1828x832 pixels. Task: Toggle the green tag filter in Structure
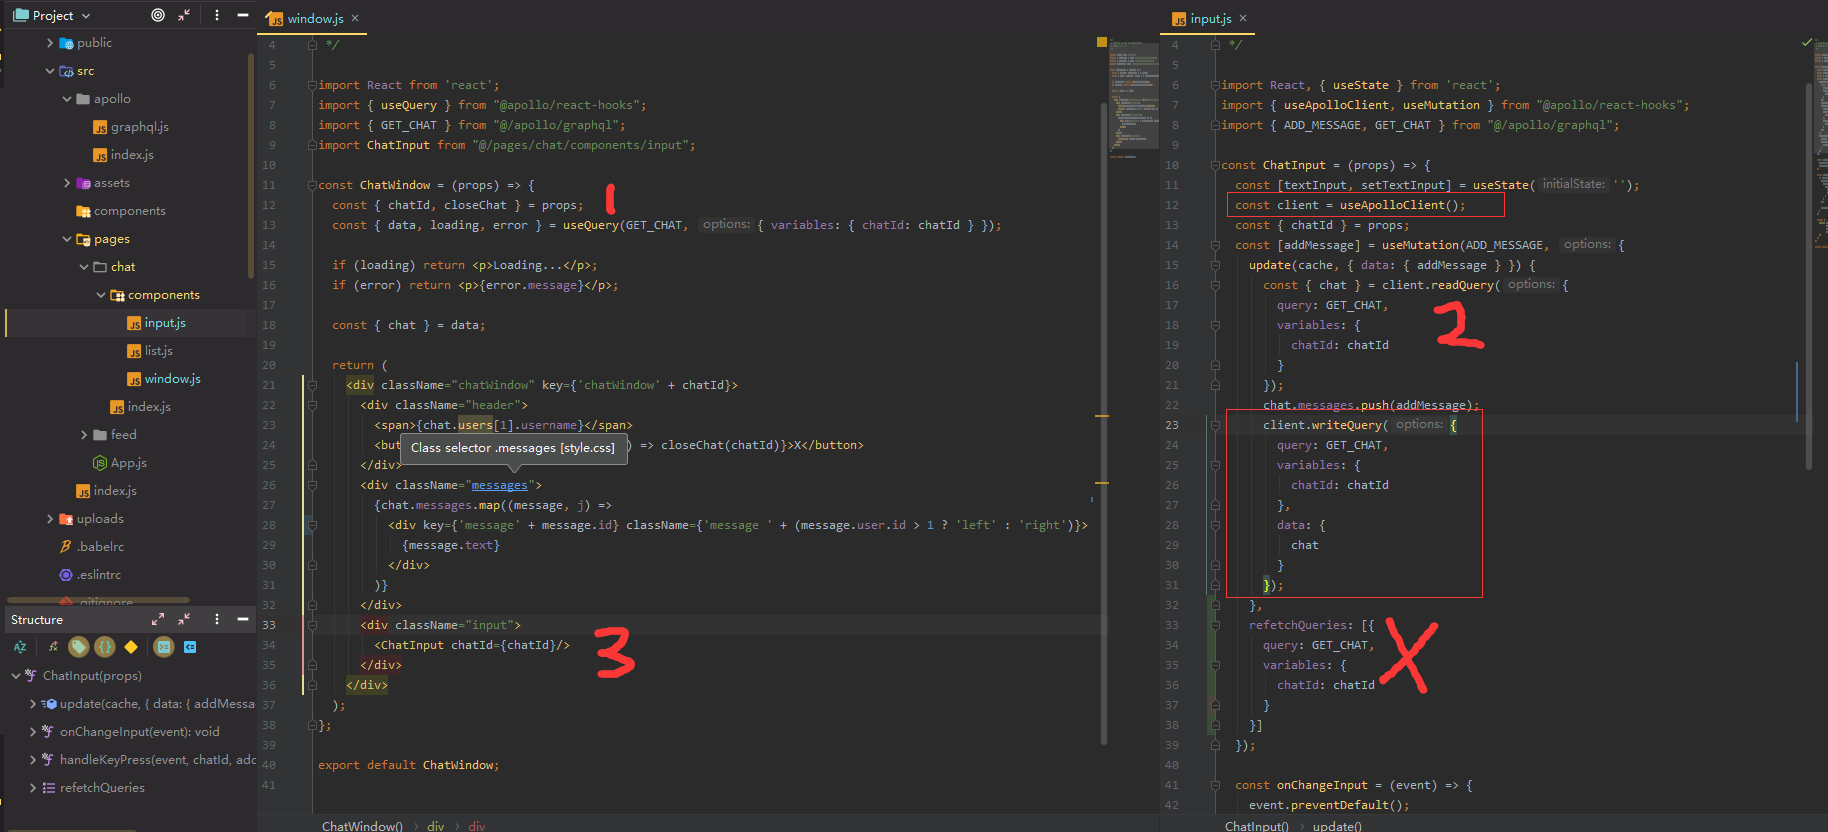[79, 647]
